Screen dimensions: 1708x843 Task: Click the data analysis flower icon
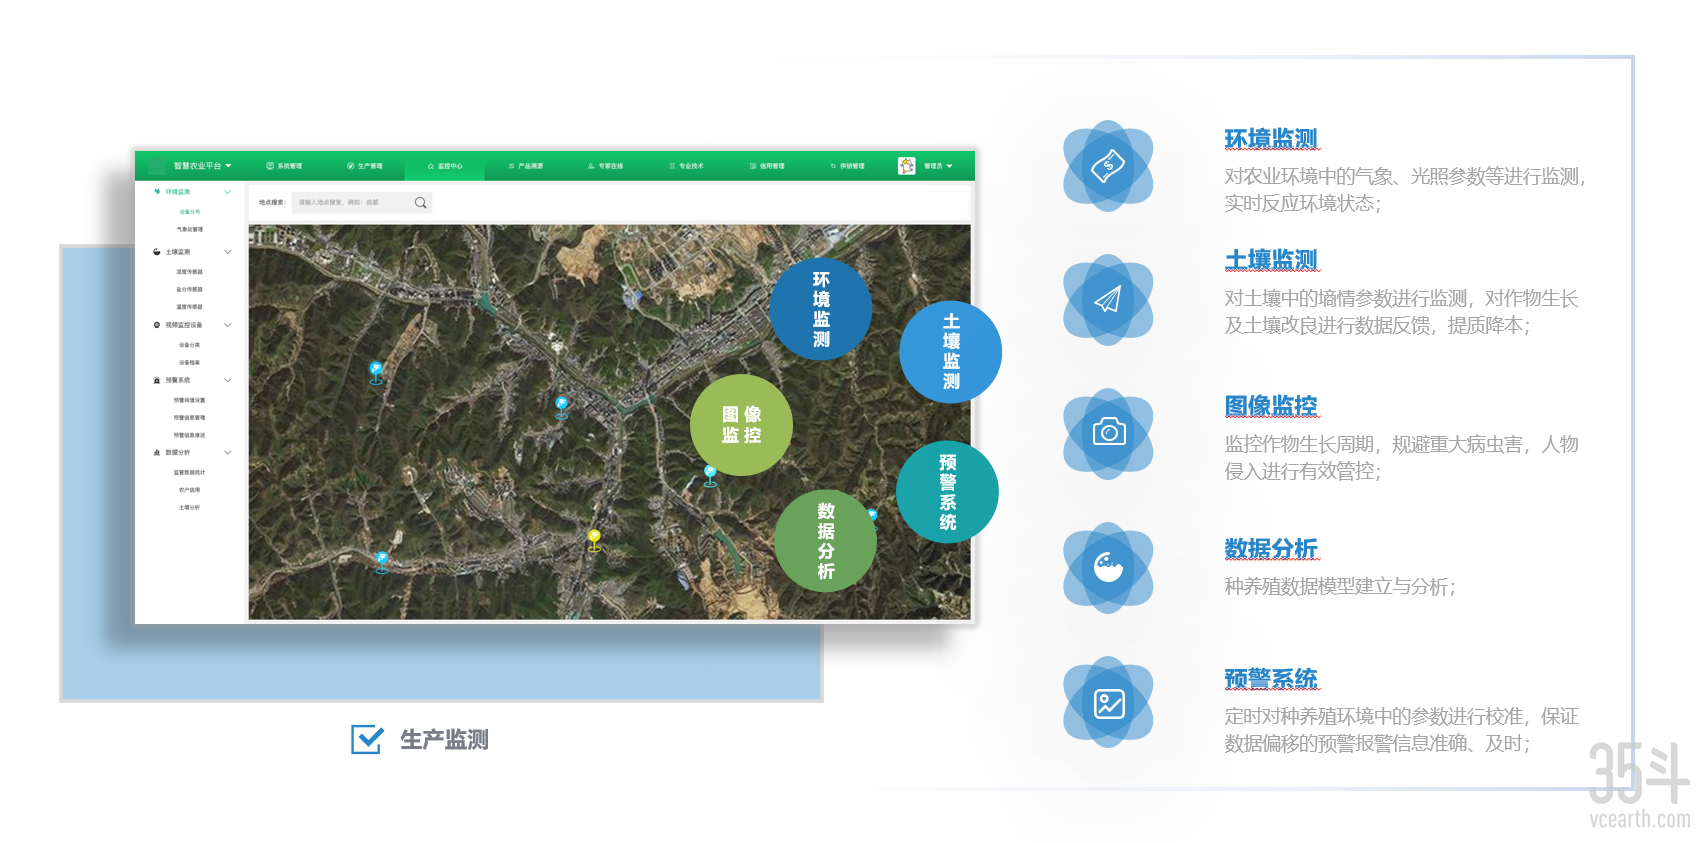tap(1108, 567)
